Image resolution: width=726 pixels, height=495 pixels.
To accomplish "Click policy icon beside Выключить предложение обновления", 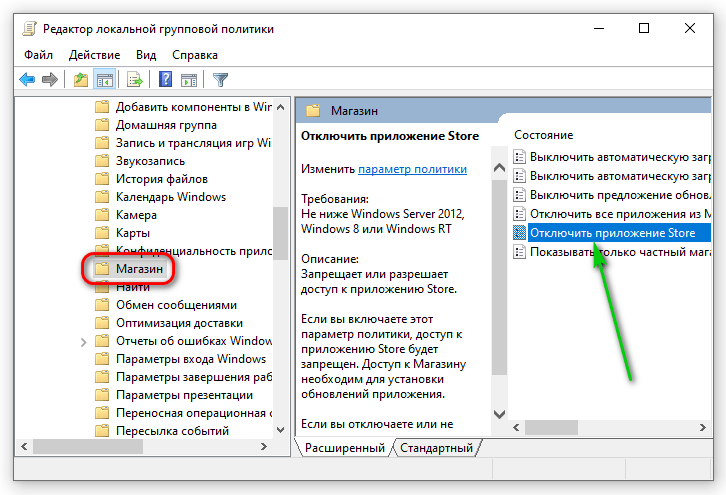I will (x=519, y=195).
